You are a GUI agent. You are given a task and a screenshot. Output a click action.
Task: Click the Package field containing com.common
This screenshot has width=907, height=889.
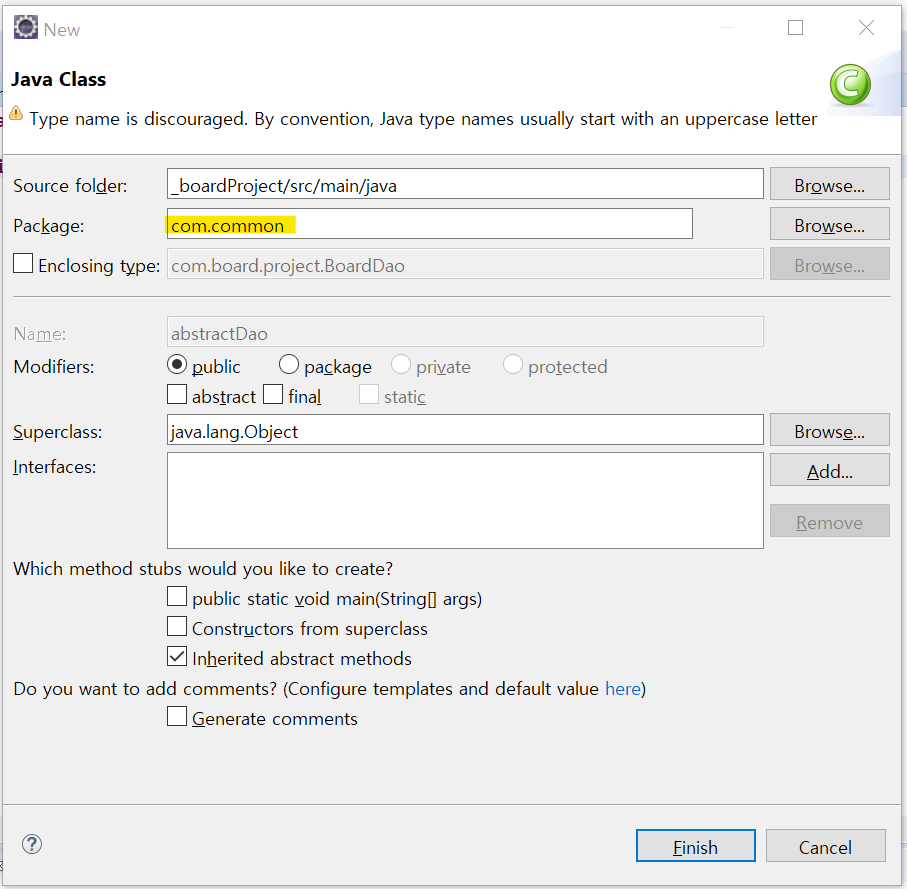430,224
